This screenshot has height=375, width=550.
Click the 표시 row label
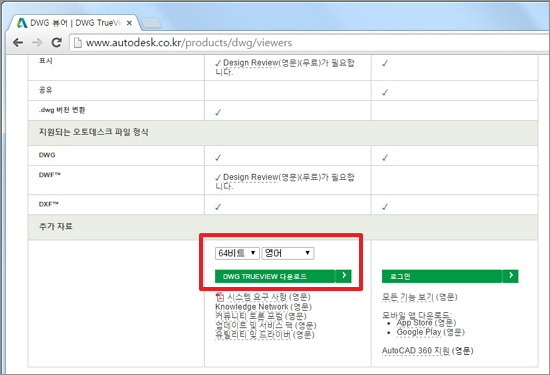46,61
